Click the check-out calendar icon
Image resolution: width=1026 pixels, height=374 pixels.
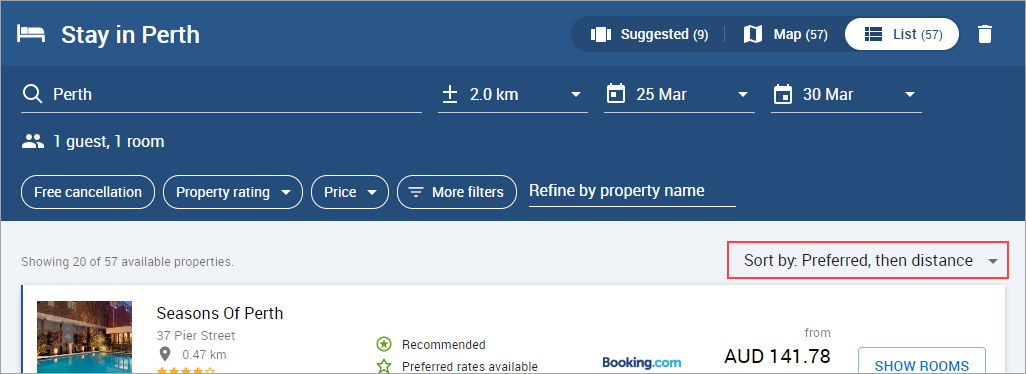tap(783, 94)
